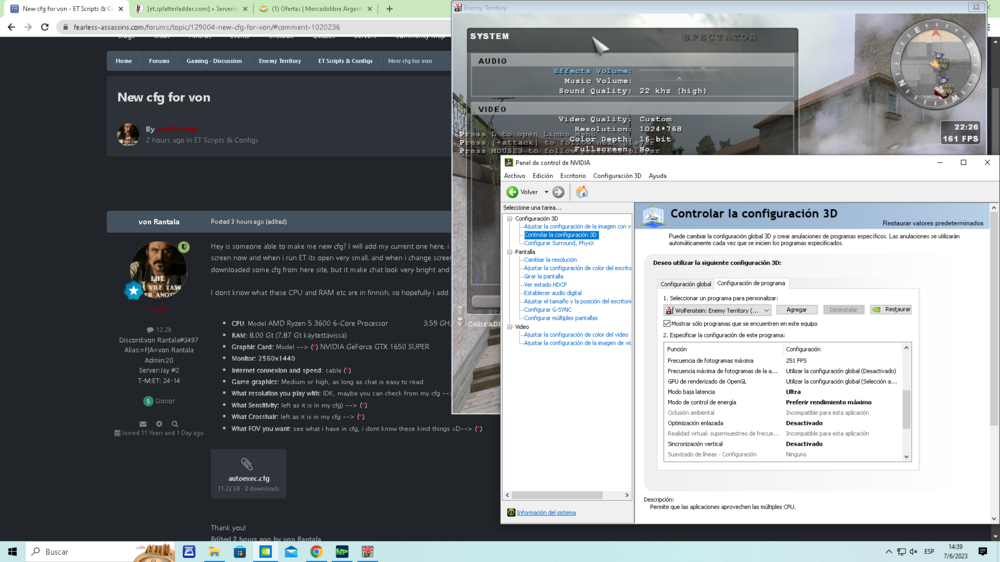Open the Configuración 3D menu
This screenshot has width=1000, height=562.
(x=617, y=176)
